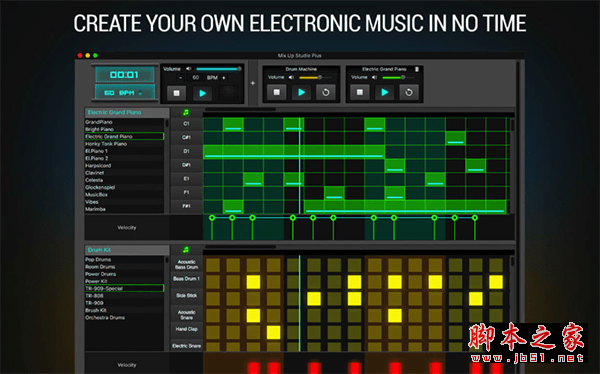Play the Drum Machine track
This screenshot has width=600, height=374.
[x=301, y=92]
